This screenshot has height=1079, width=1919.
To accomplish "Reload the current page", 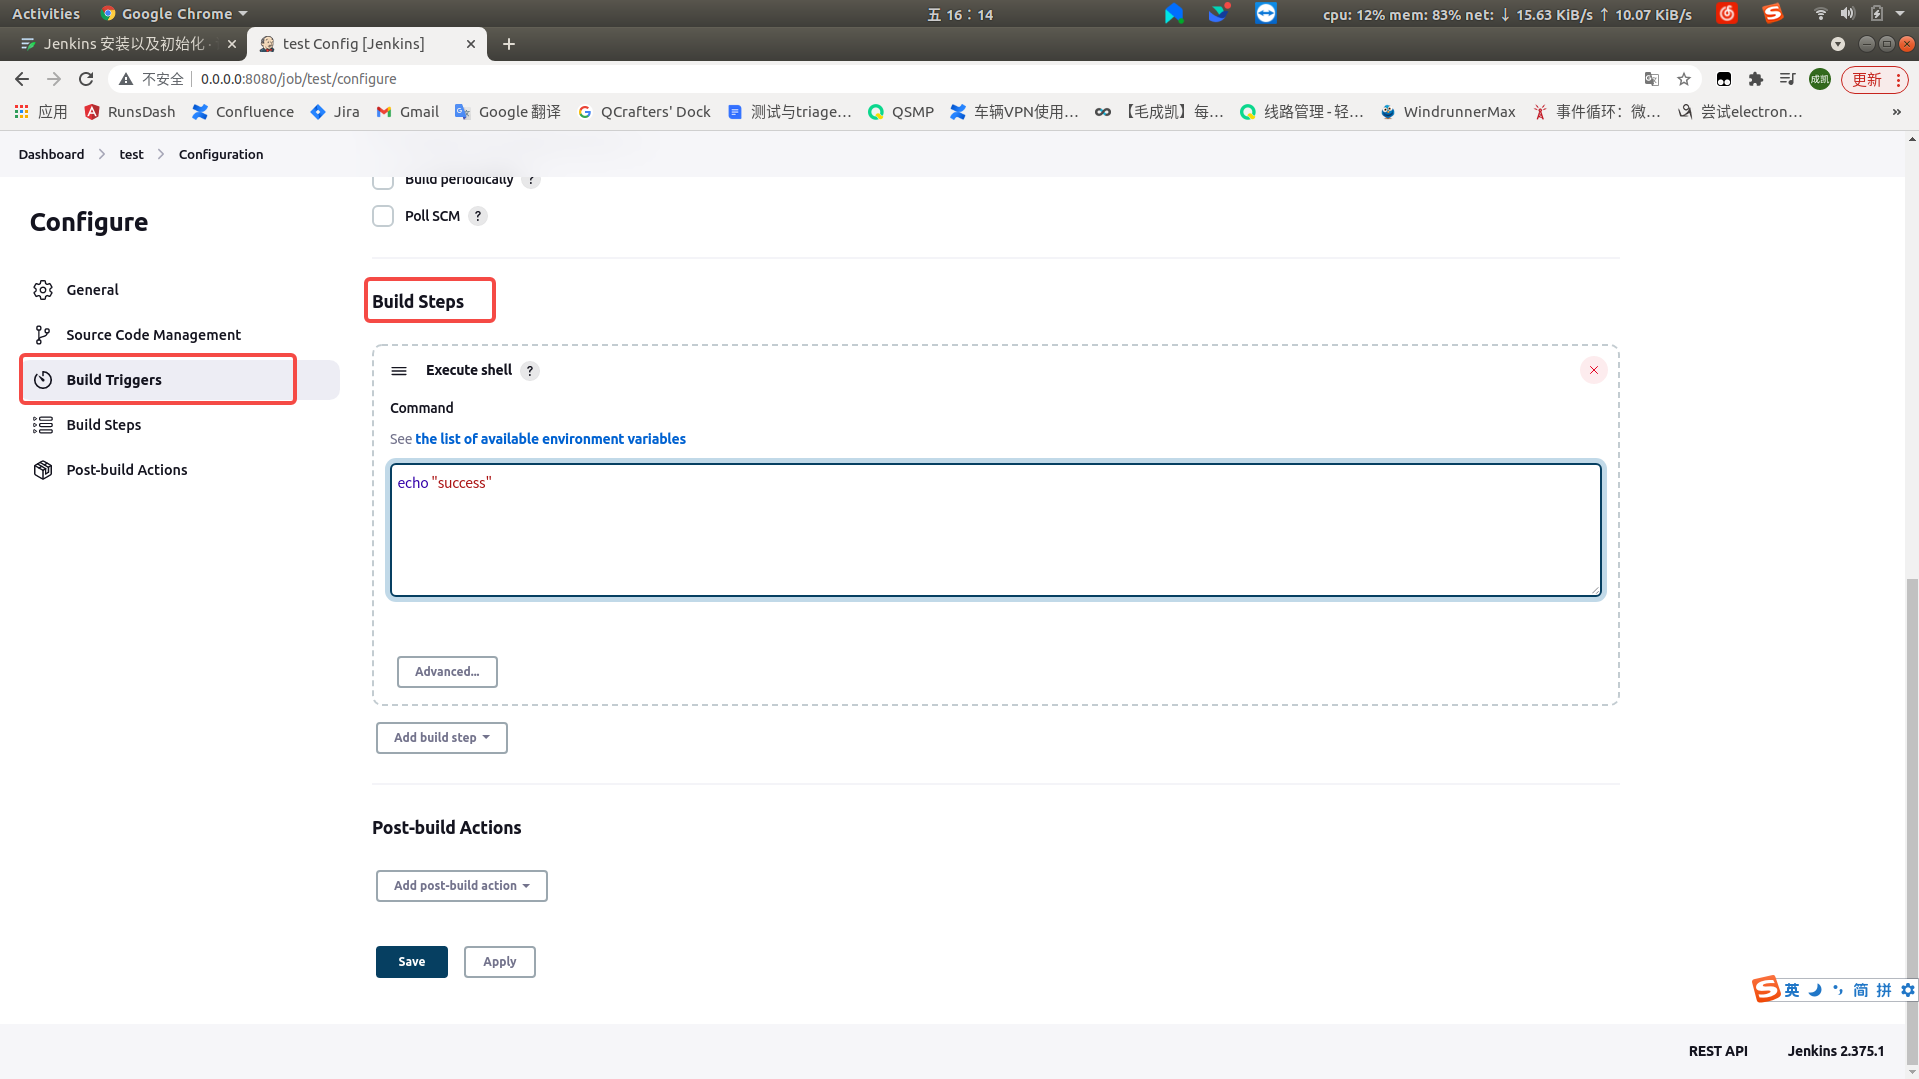I will 86,79.
